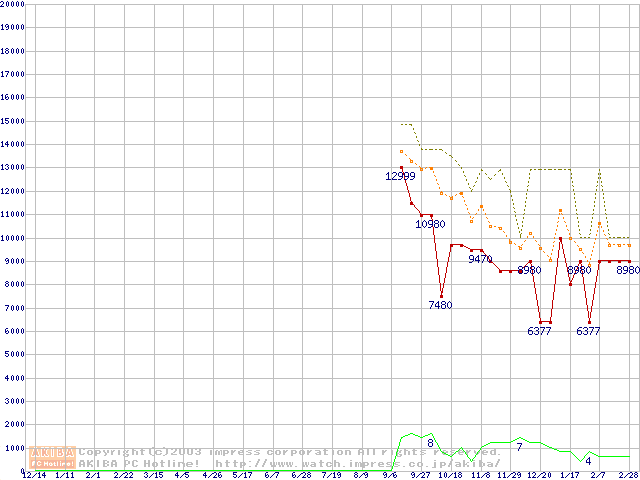
Task: Click the impress corporation copyright text
Action: click(290, 452)
